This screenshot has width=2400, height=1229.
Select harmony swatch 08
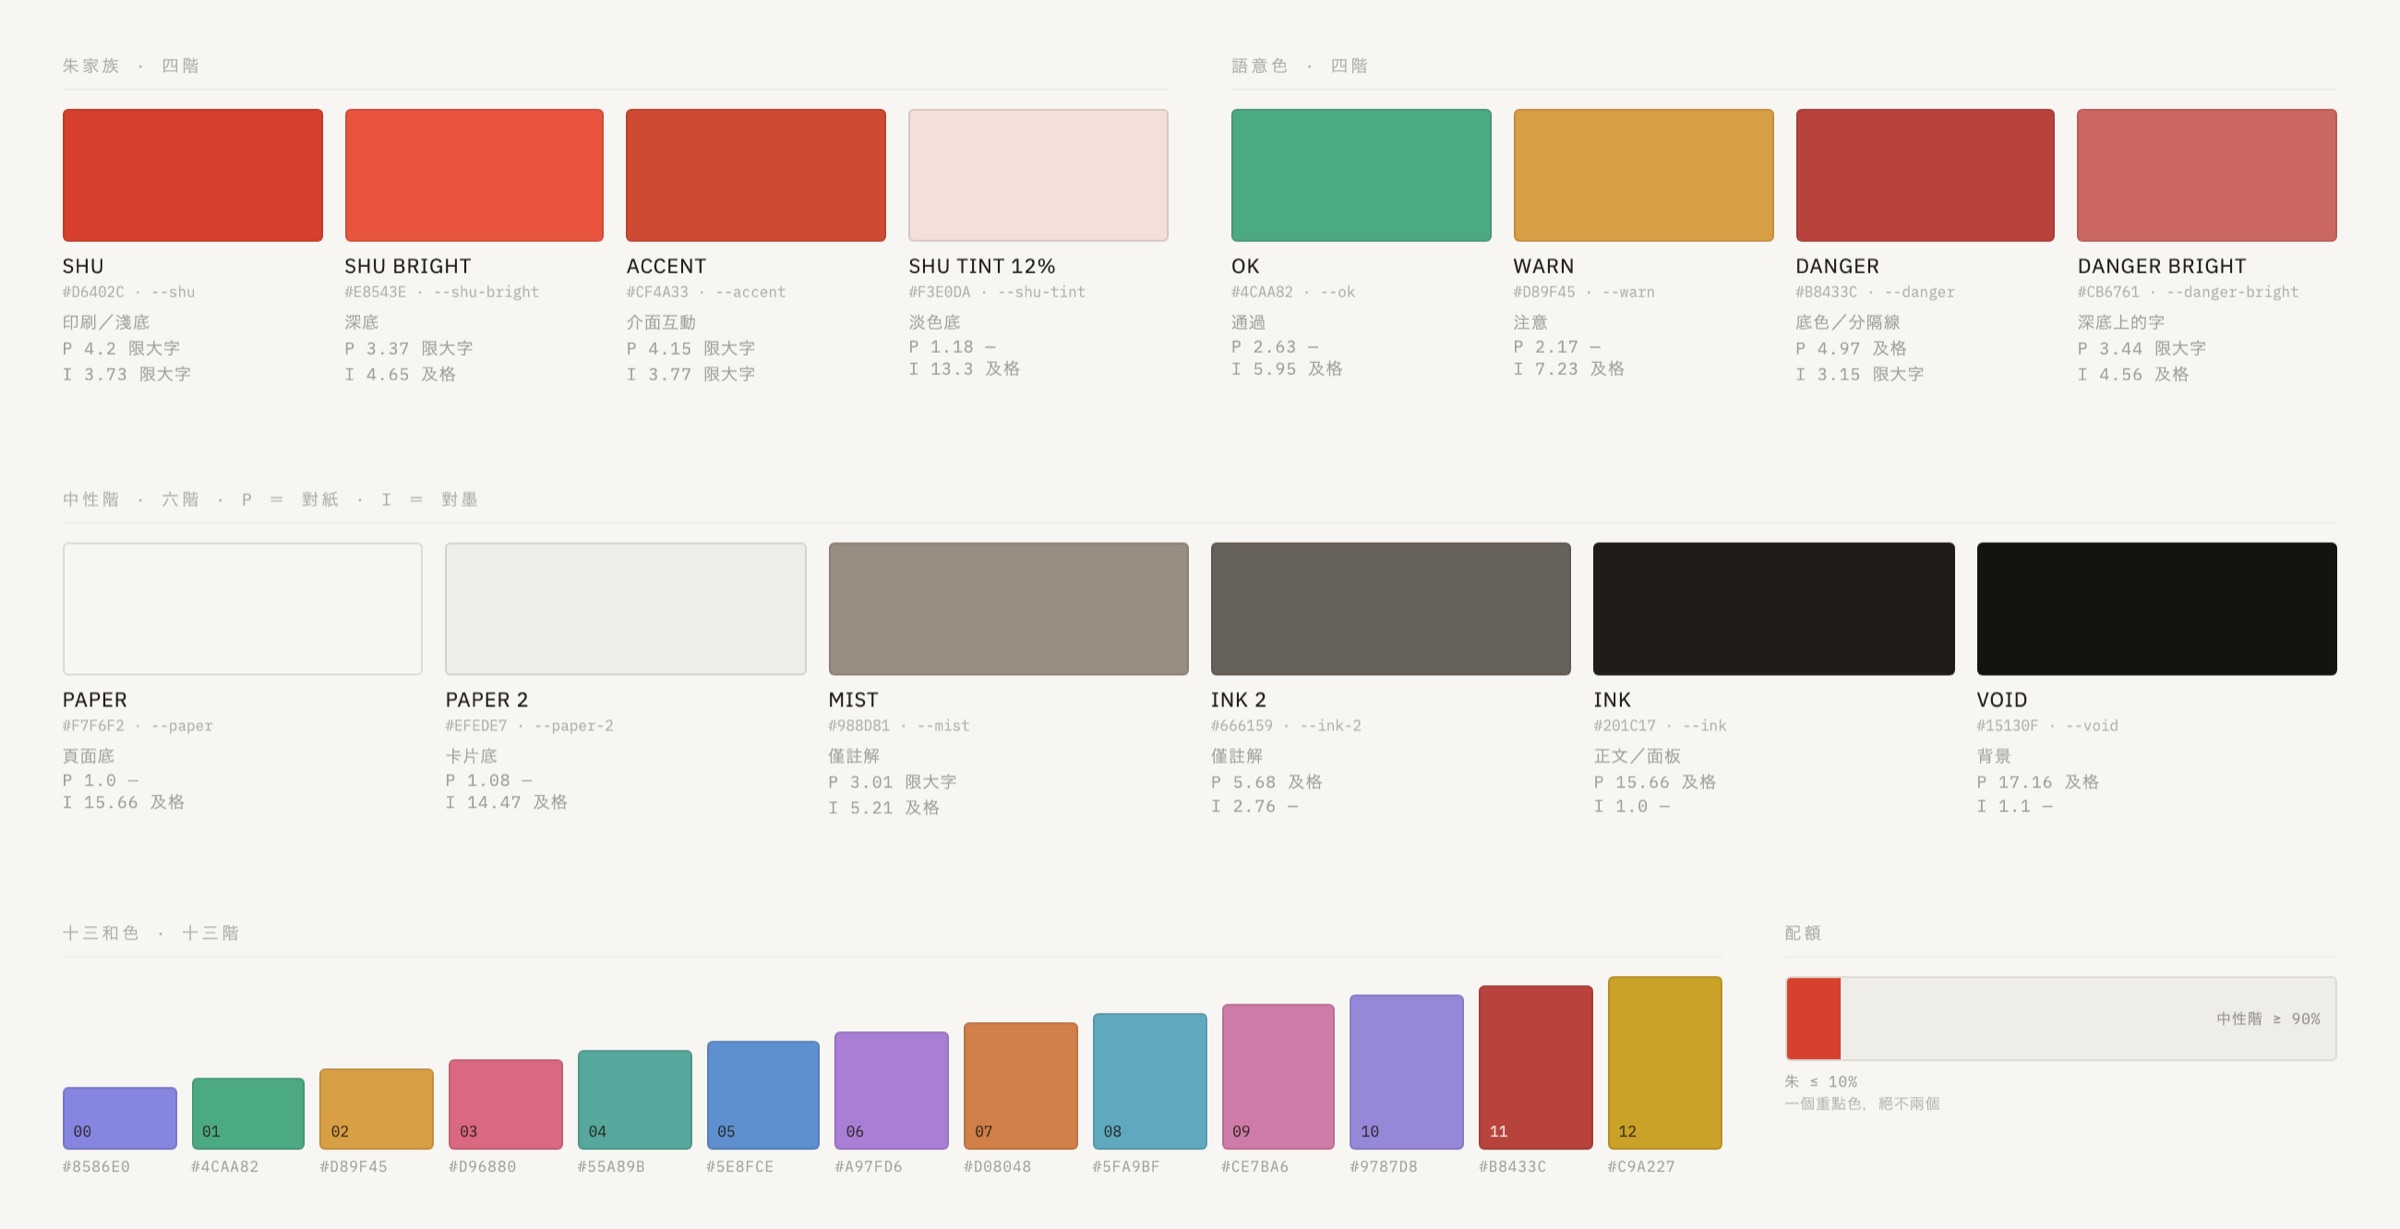click(x=1150, y=1081)
